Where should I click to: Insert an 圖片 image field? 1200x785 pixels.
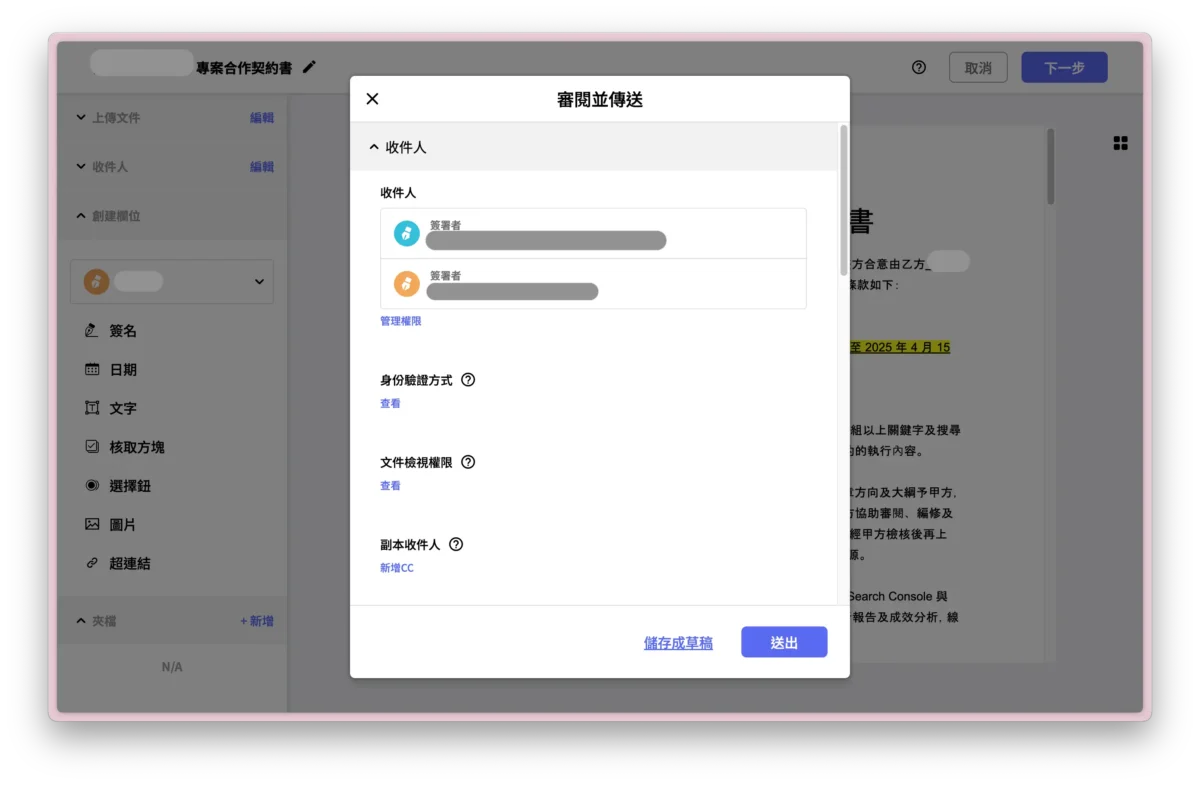click(122, 524)
